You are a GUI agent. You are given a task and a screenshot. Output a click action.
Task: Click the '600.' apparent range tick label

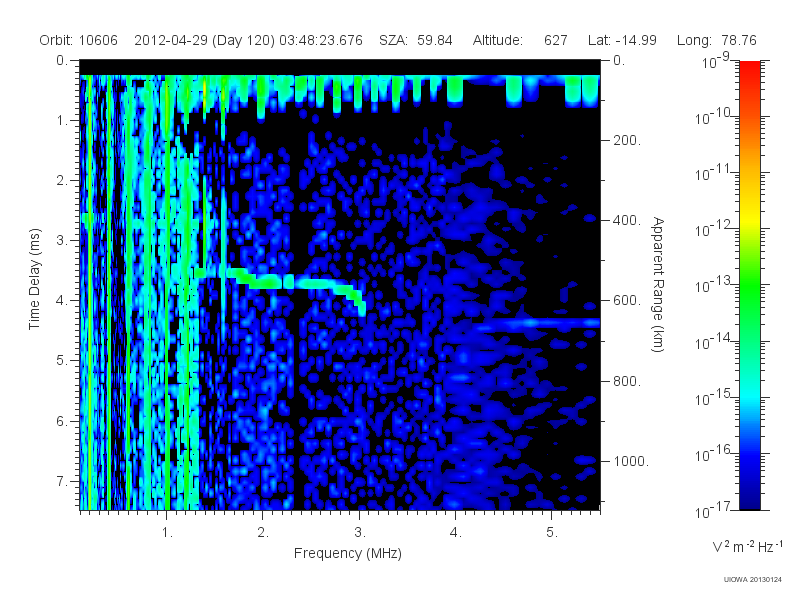pyautogui.click(x=627, y=301)
